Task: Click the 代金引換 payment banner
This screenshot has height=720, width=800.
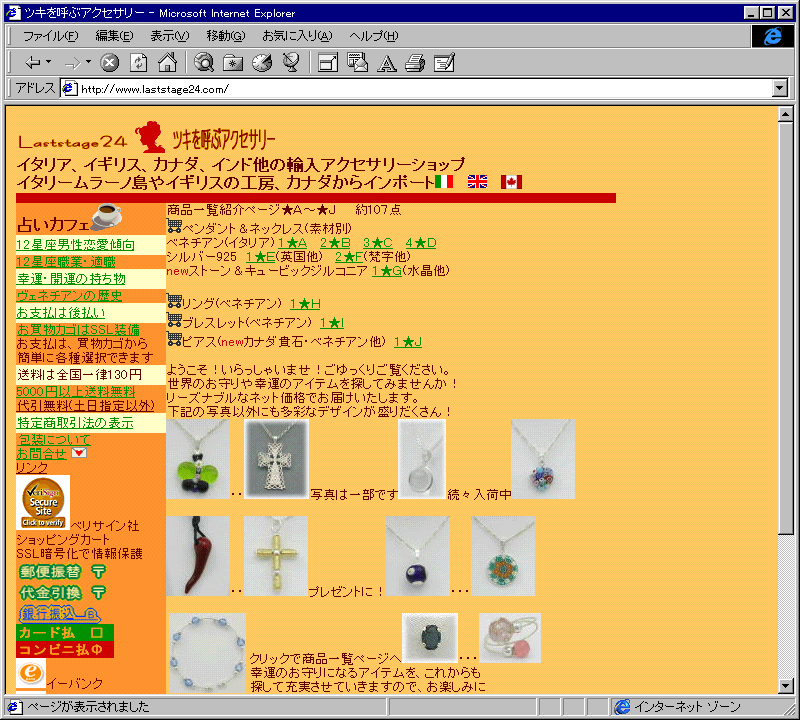Action: pos(62,592)
